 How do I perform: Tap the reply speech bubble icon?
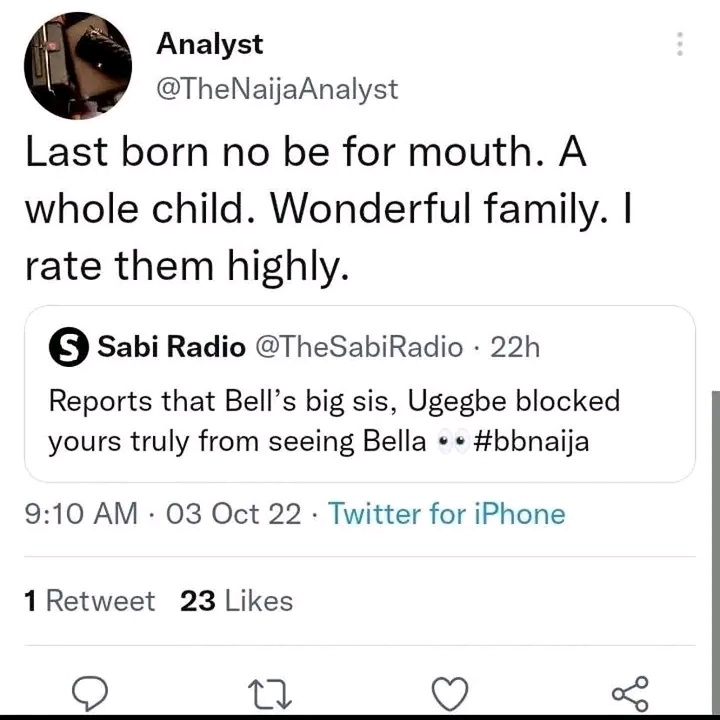(x=90, y=692)
